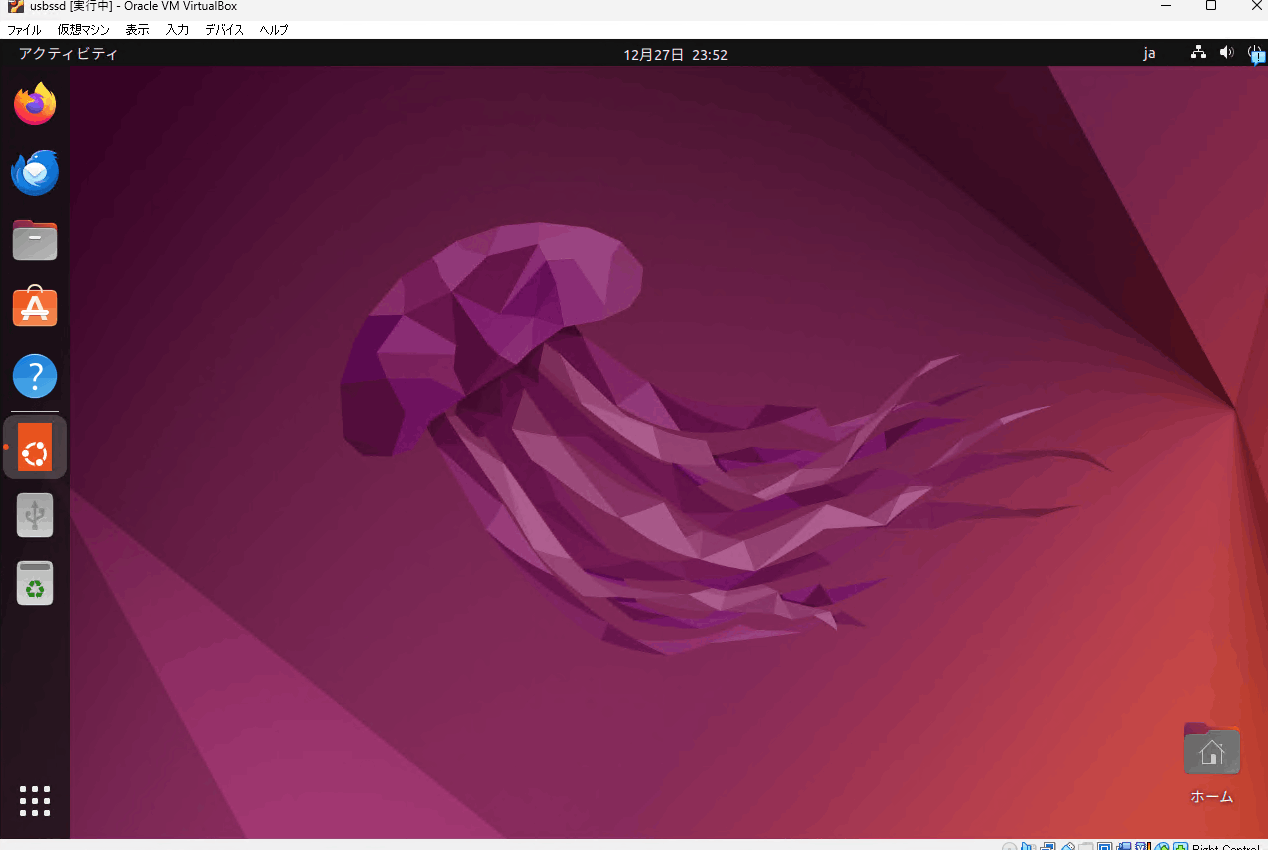Click the power icon in top bar
The height and width of the screenshot is (850, 1268).
(x=1256, y=54)
